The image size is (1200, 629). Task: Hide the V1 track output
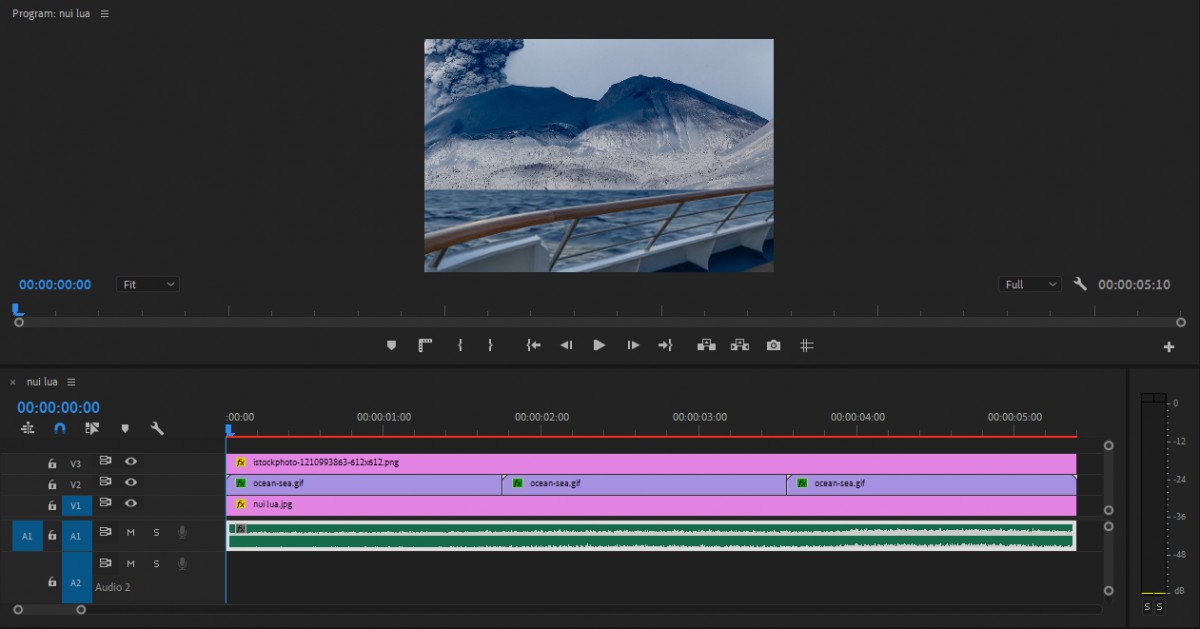point(131,504)
